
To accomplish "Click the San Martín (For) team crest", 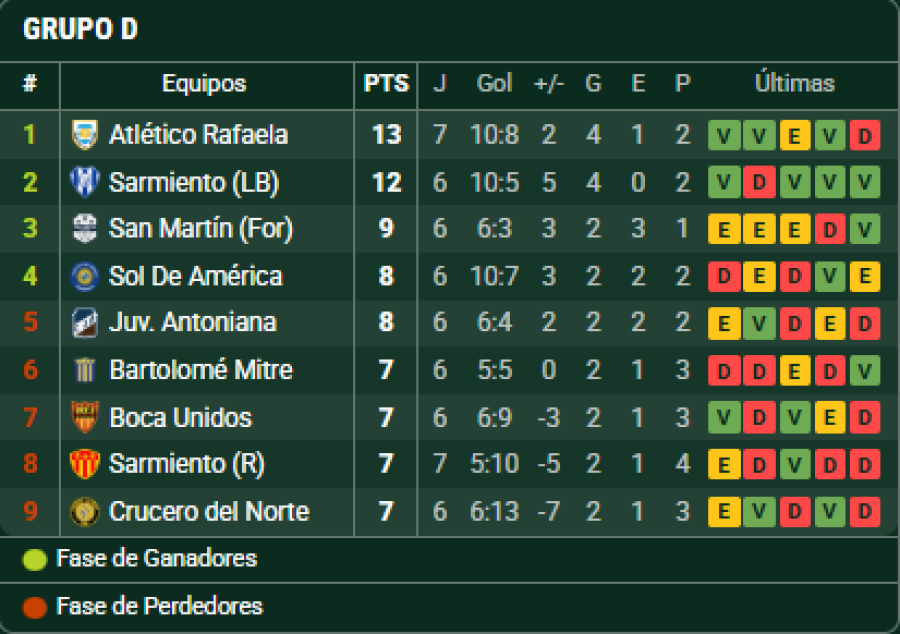I will pyautogui.click(x=85, y=229).
